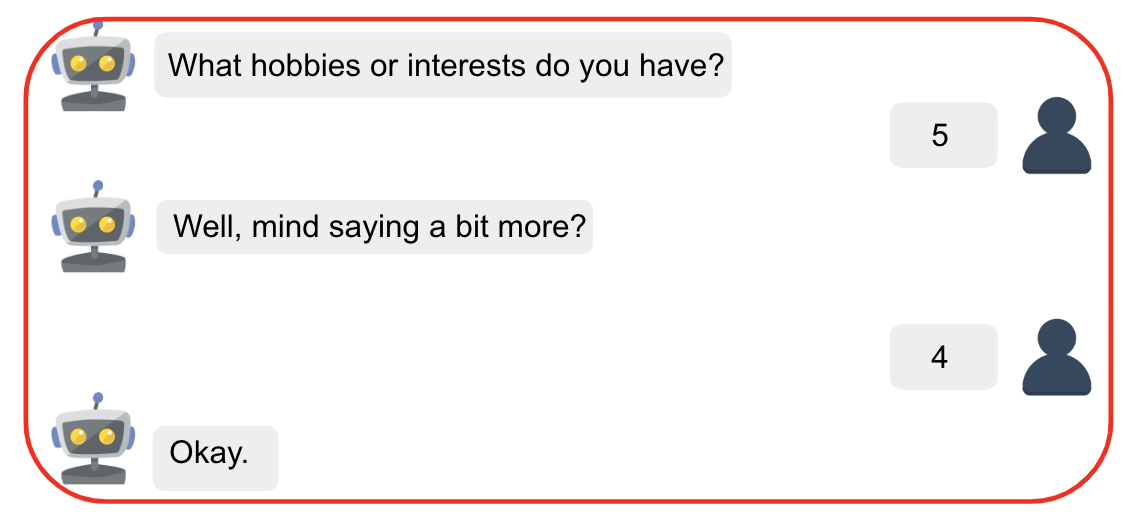Click the antenna tip of the middle robot

tap(98, 186)
